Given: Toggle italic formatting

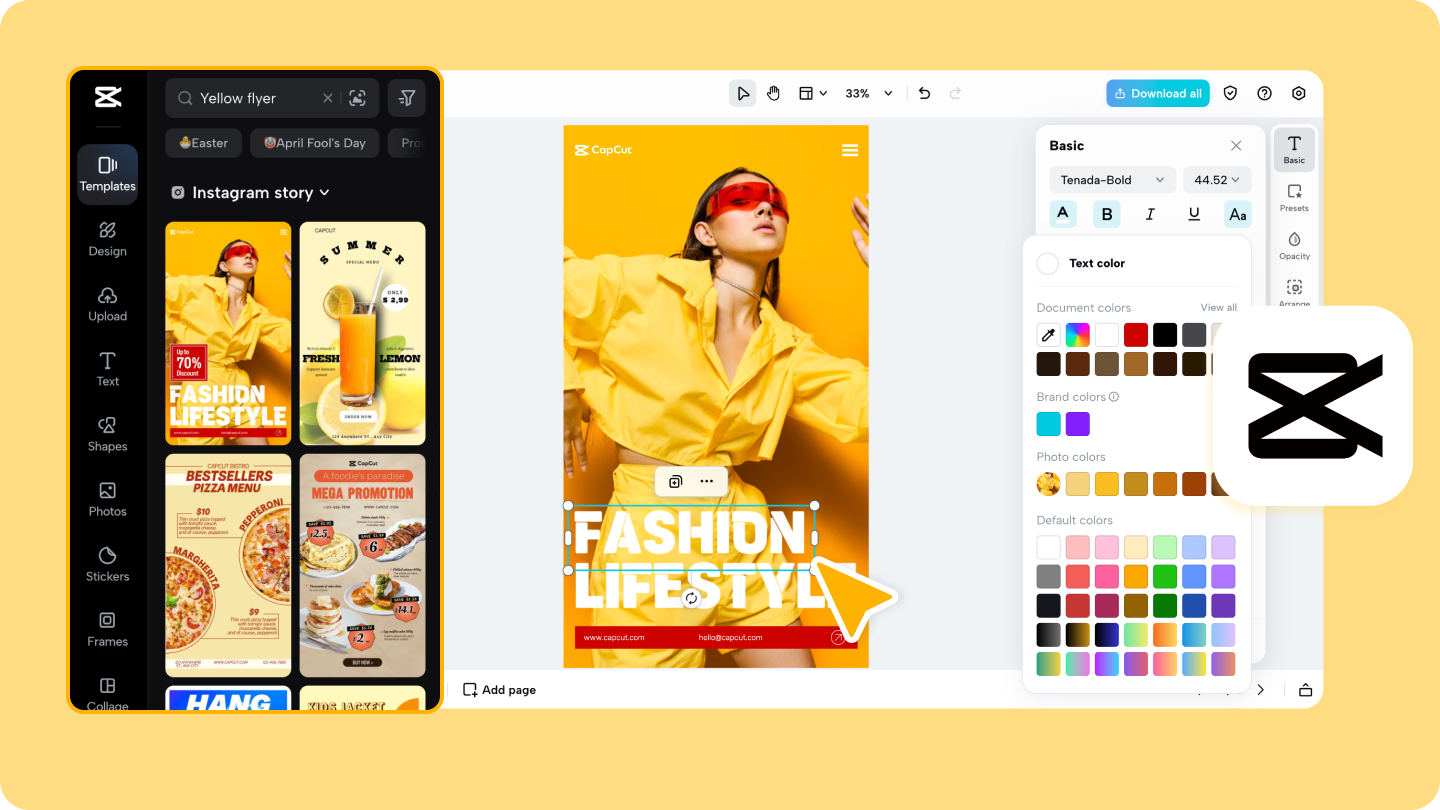Looking at the screenshot, I should [x=1150, y=213].
